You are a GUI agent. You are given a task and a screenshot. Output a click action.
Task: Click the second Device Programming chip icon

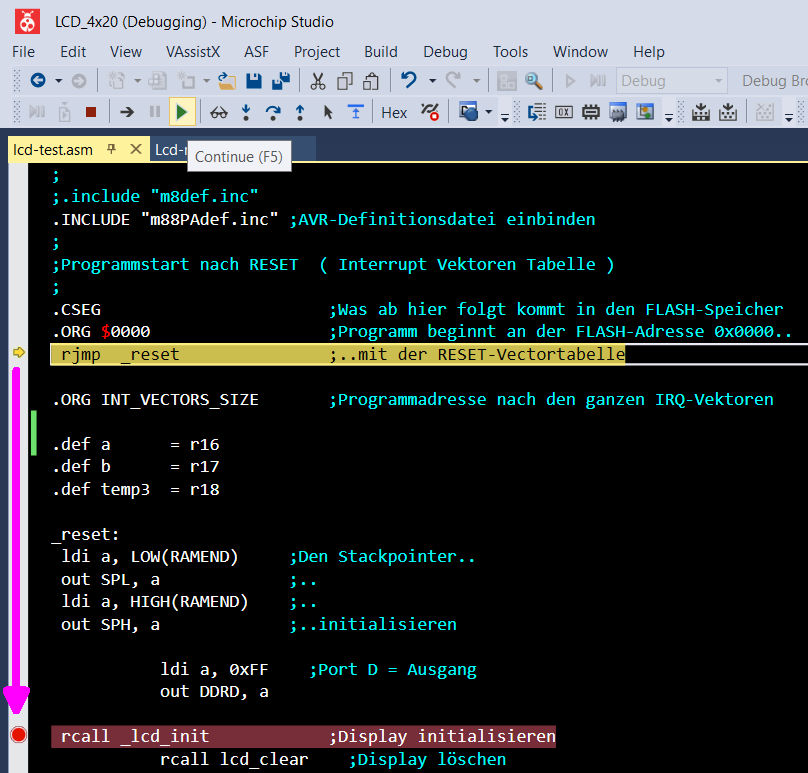tap(728, 112)
